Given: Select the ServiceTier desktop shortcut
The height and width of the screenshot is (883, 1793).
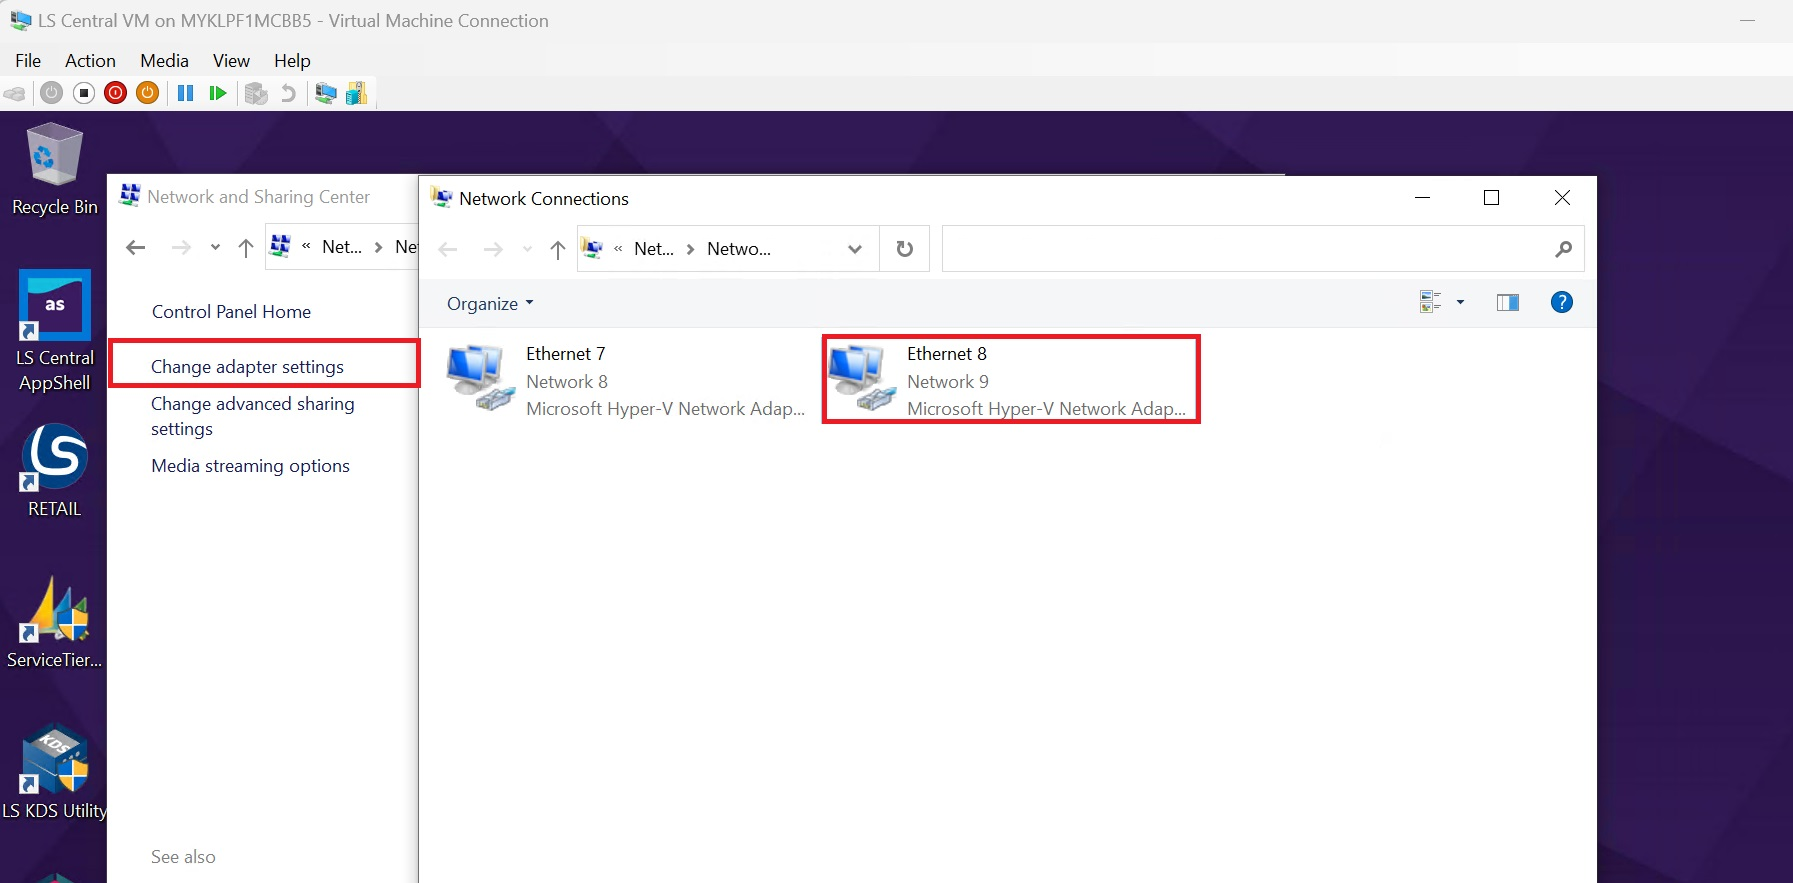Looking at the screenshot, I should pyautogui.click(x=55, y=622).
